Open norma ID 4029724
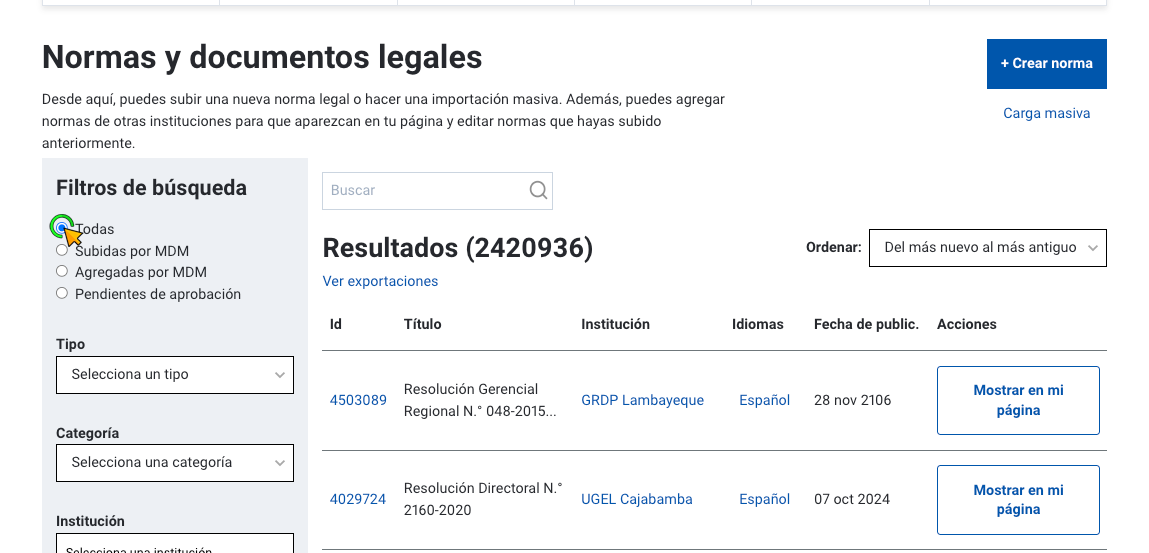 pos(358,500)
